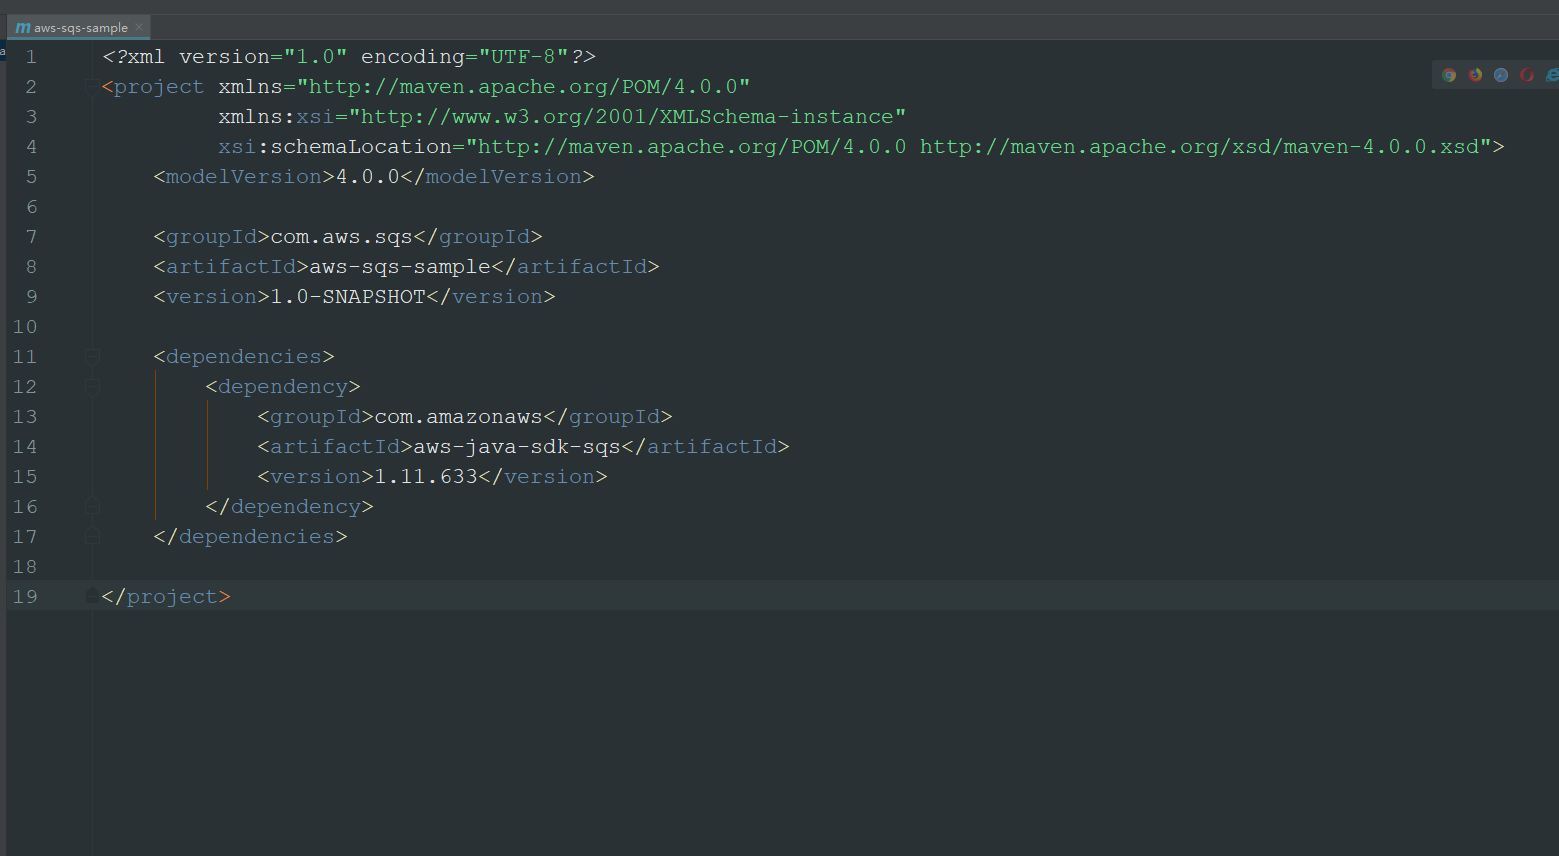
Task: Close the aws-sqs-sample tab
Action: pyautogui.click(x=138, y=27)
